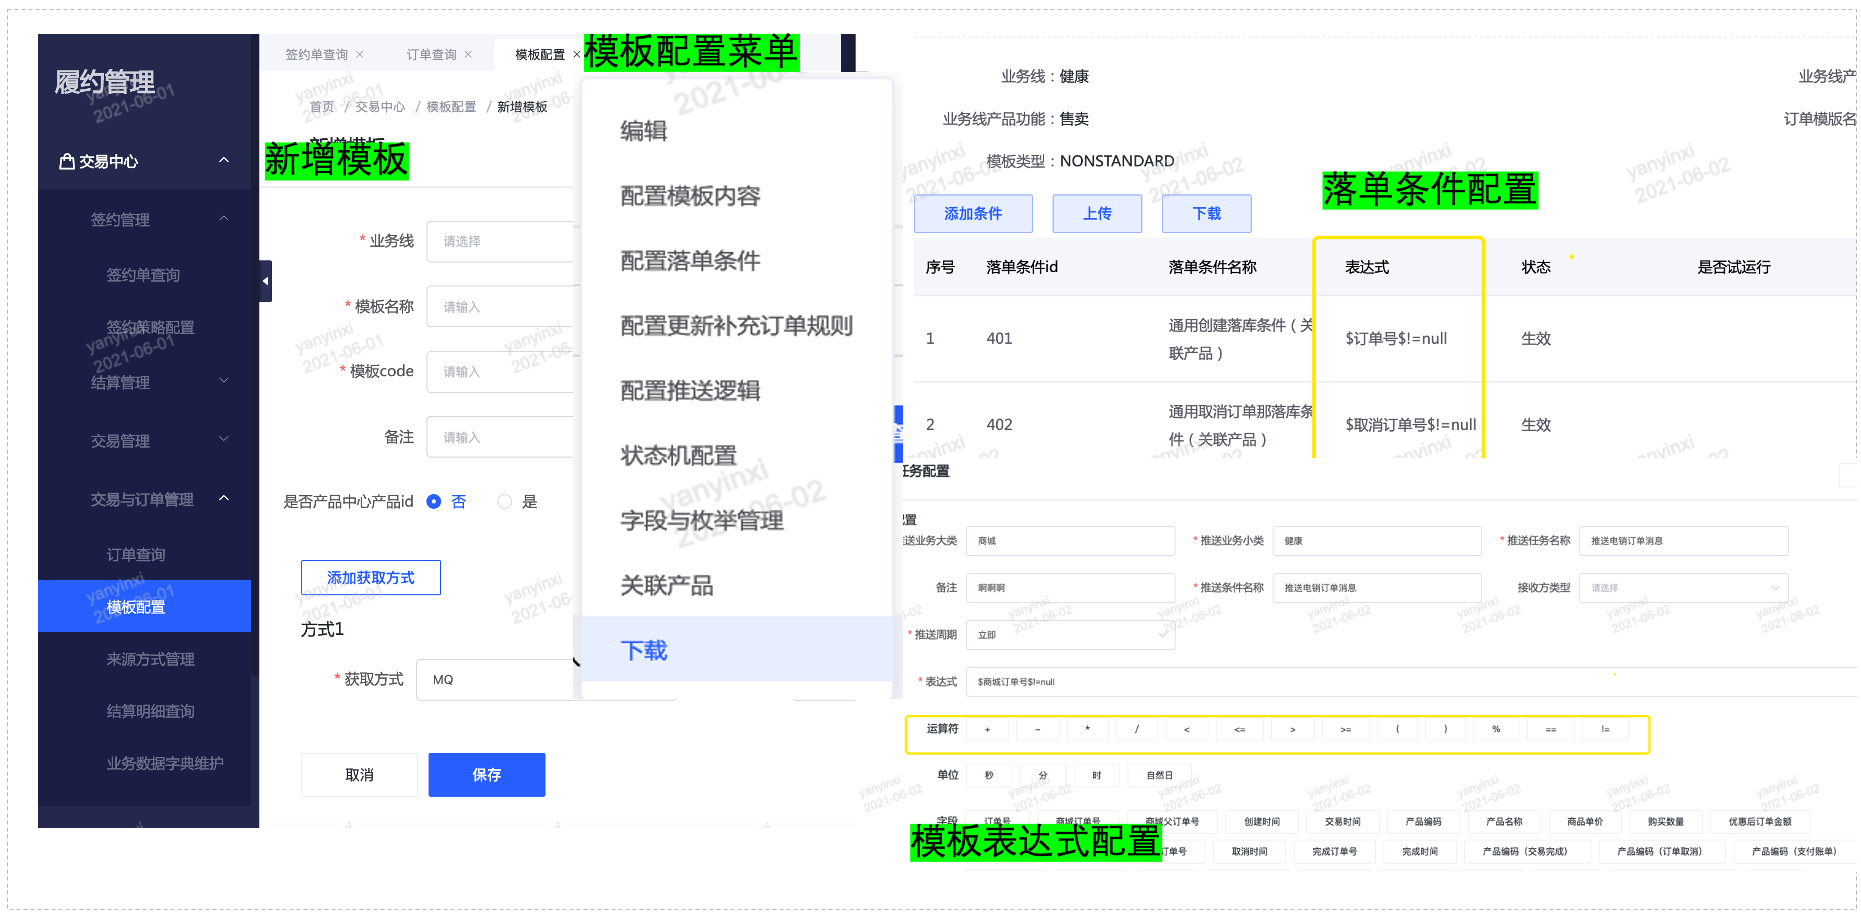Screen dimensions: 1861x918
Task: Choose 下载 from the template menu
Action: coord(736,650)
